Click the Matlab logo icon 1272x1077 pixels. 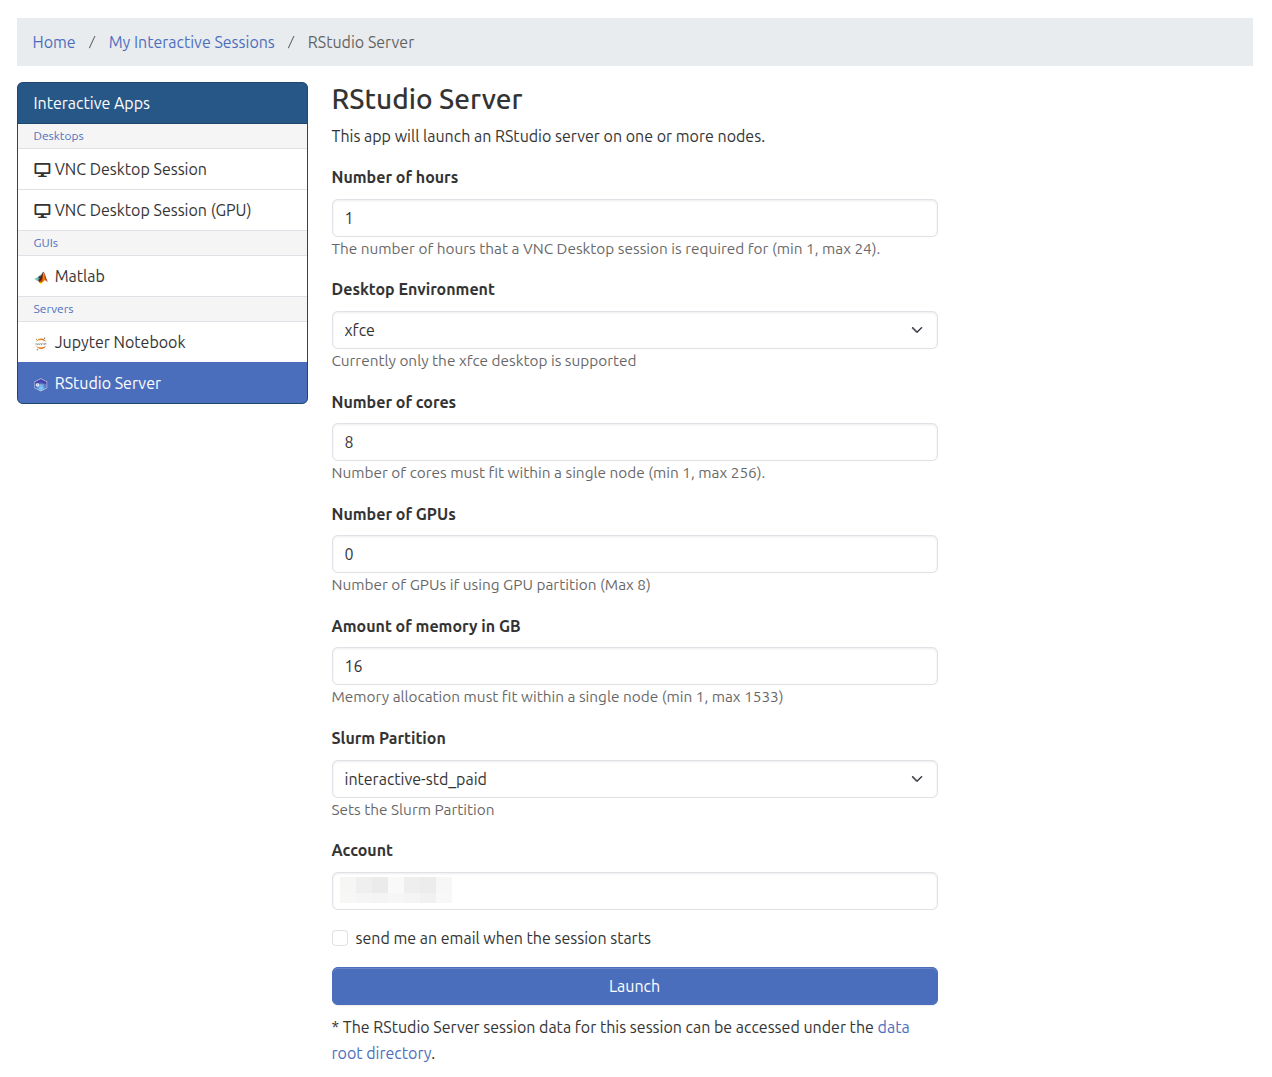[x=41, y=277]
